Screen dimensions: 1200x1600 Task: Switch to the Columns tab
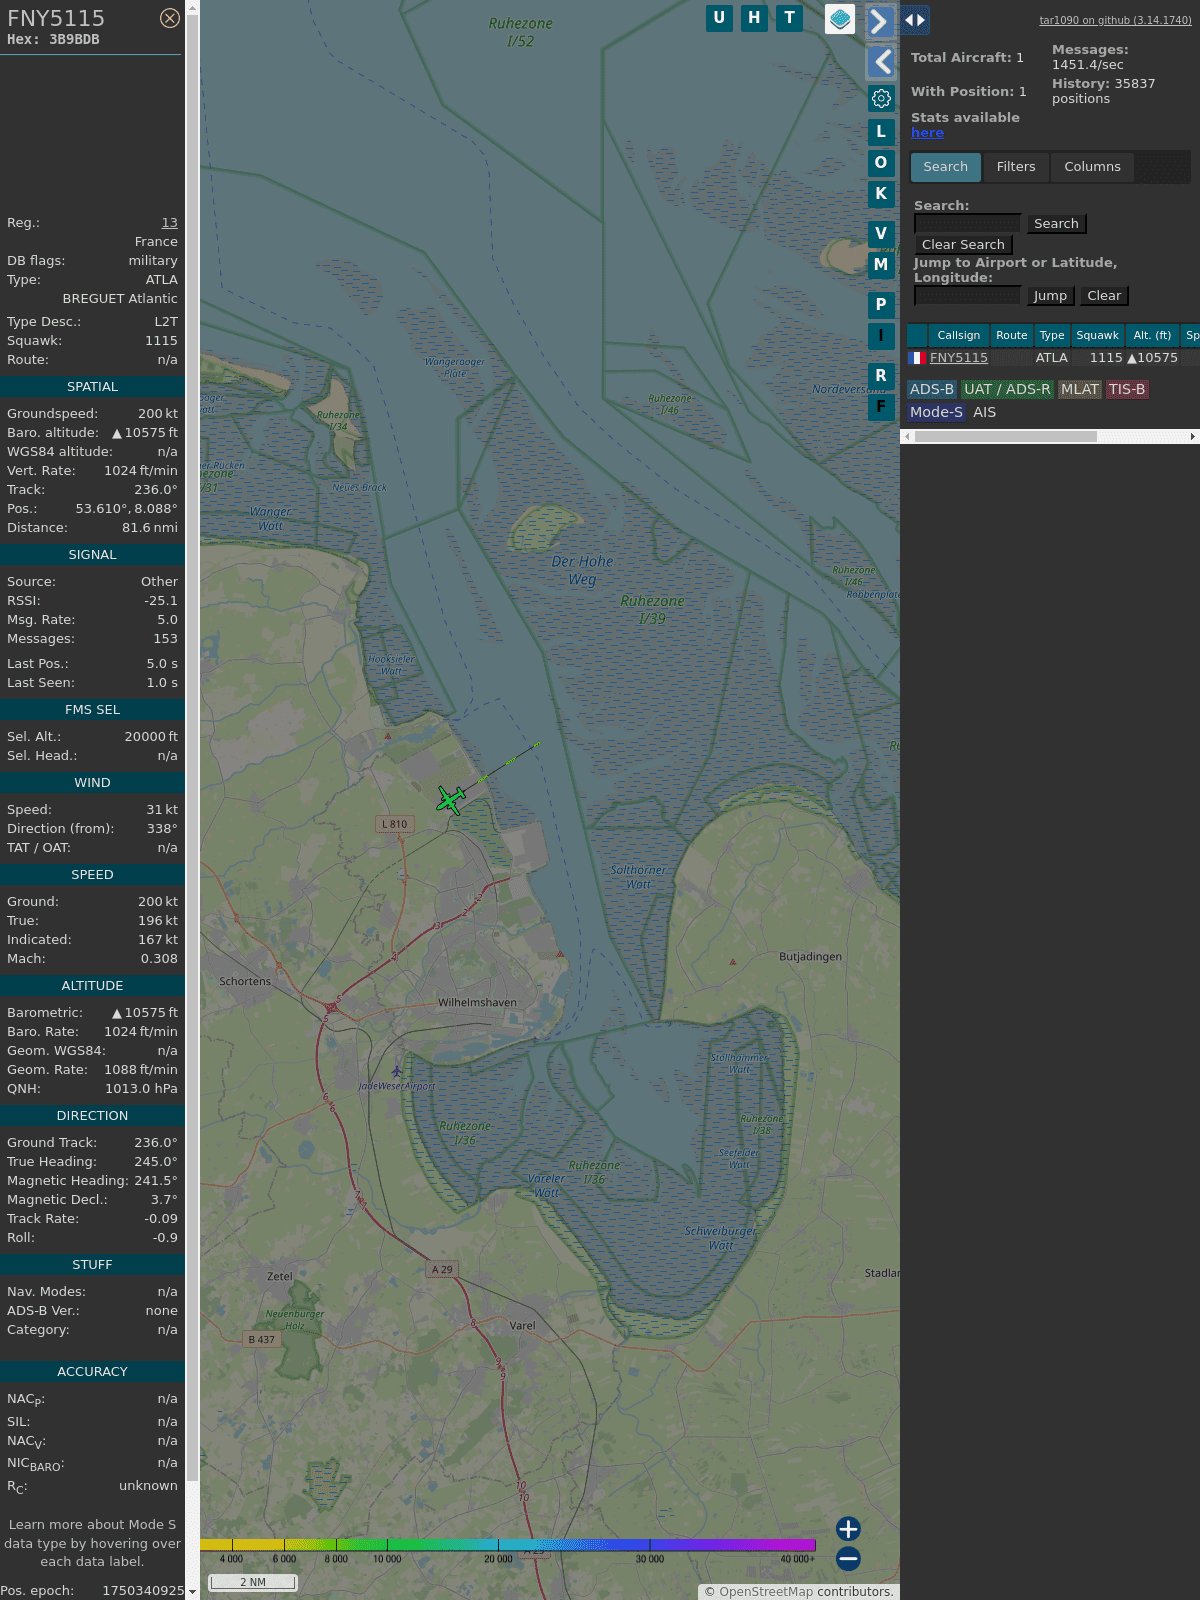[1092, 167]
